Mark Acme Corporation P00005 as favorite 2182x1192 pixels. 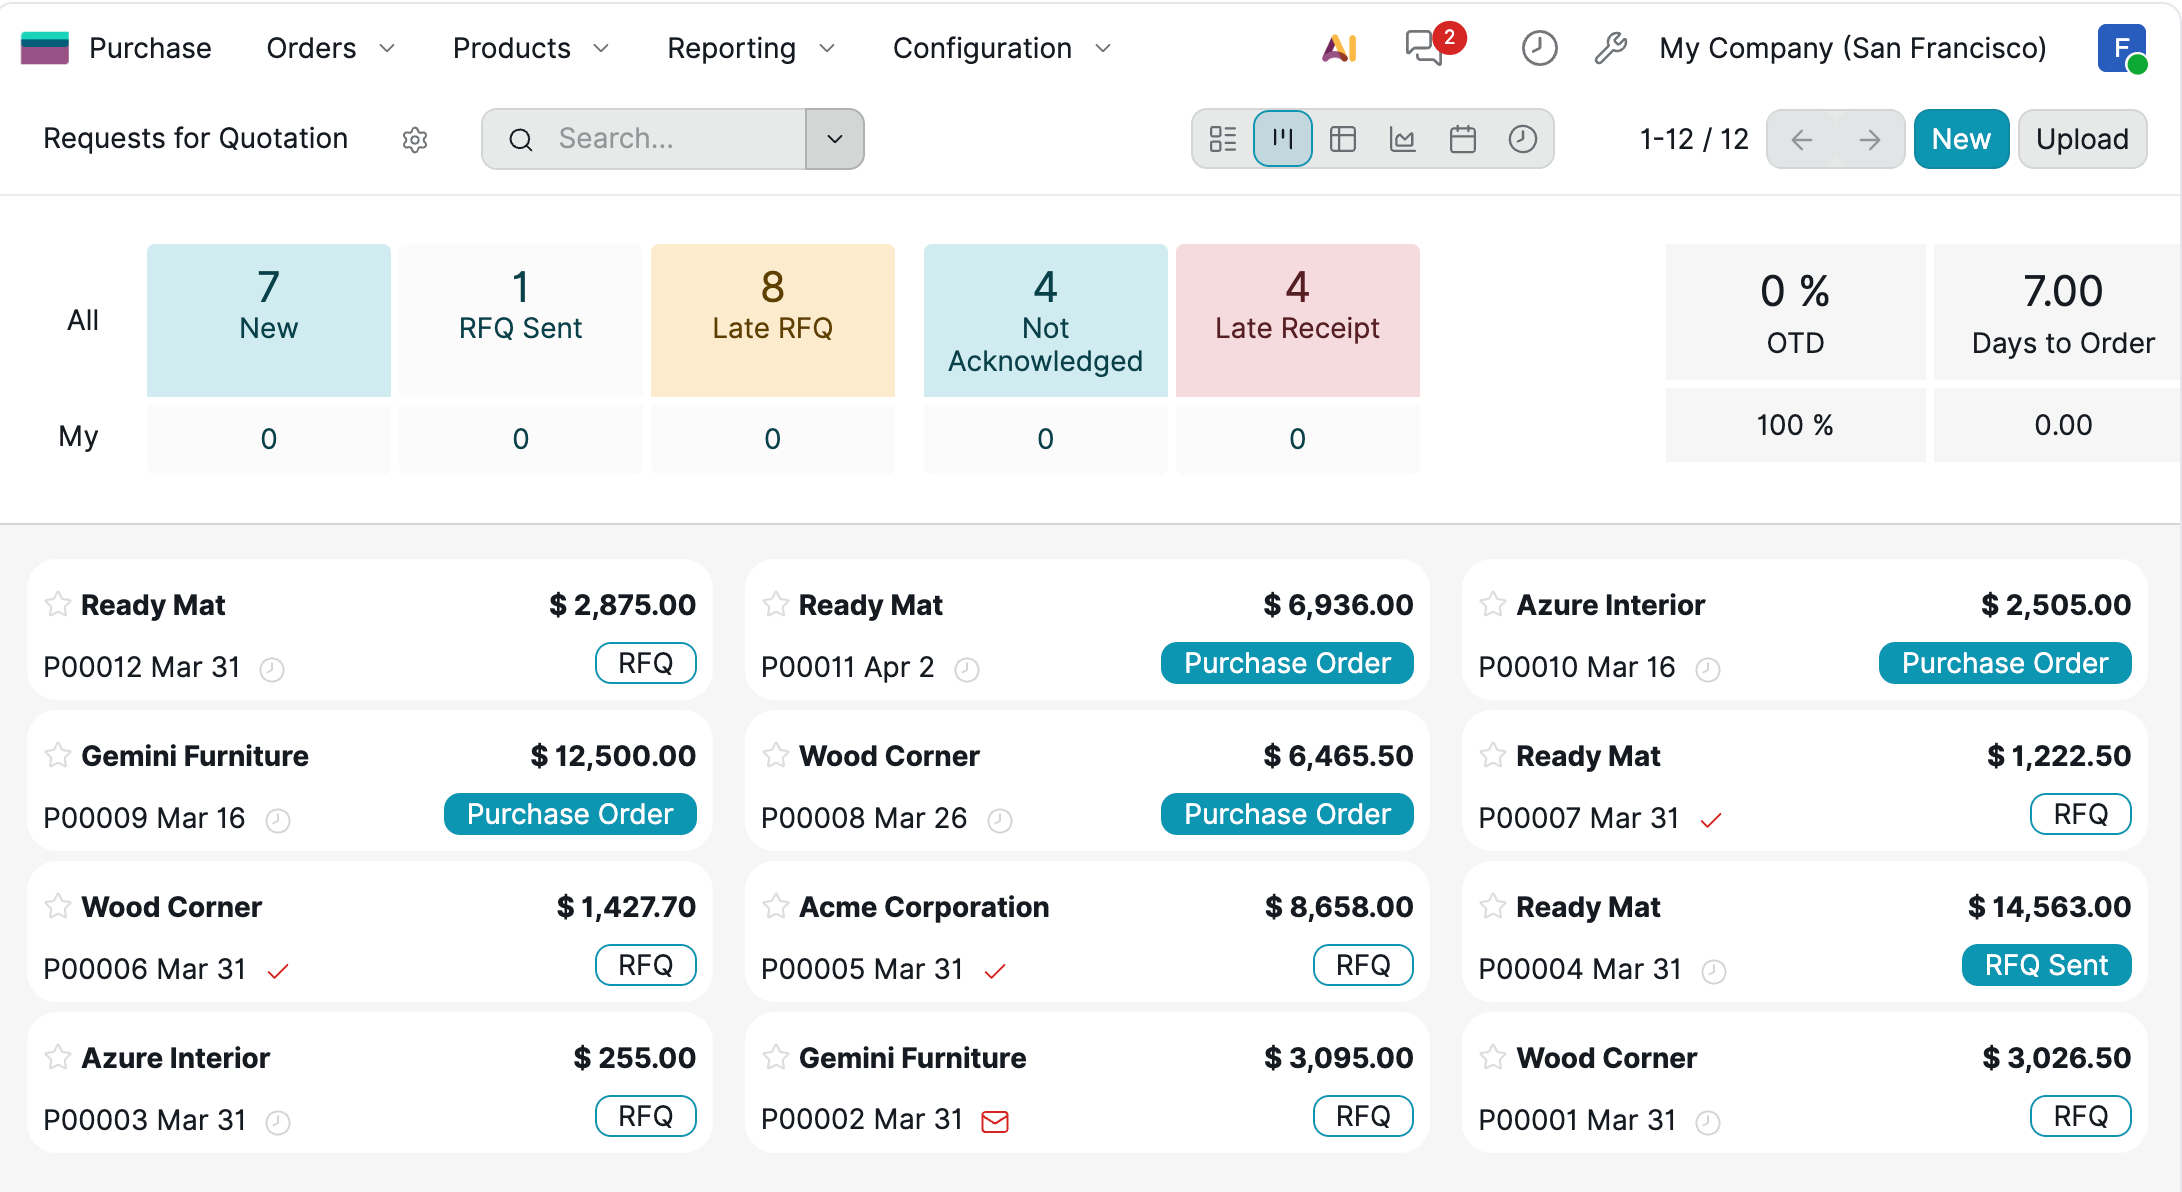click(x=776, y=906)
